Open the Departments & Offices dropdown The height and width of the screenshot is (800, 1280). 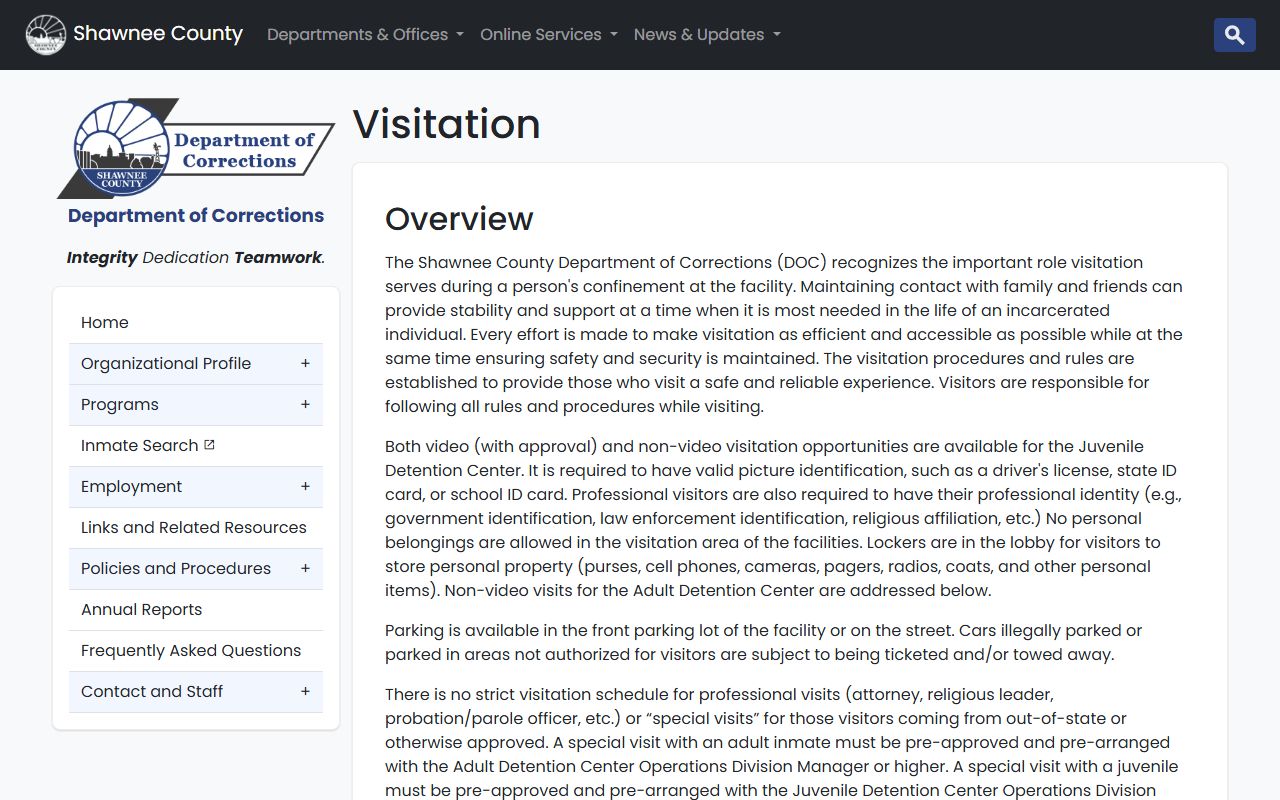click(x=365, y=35)
